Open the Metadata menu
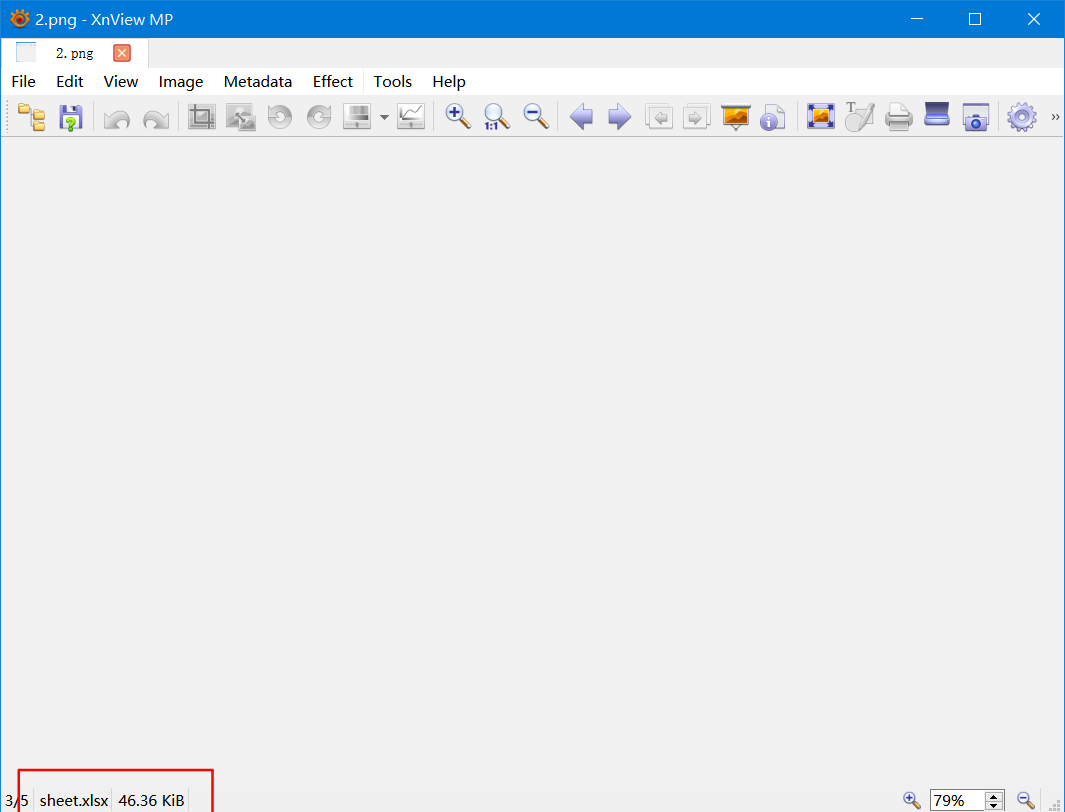This screenshot has height=812, width=1065. pyautogui.click(x=258, y=82)
